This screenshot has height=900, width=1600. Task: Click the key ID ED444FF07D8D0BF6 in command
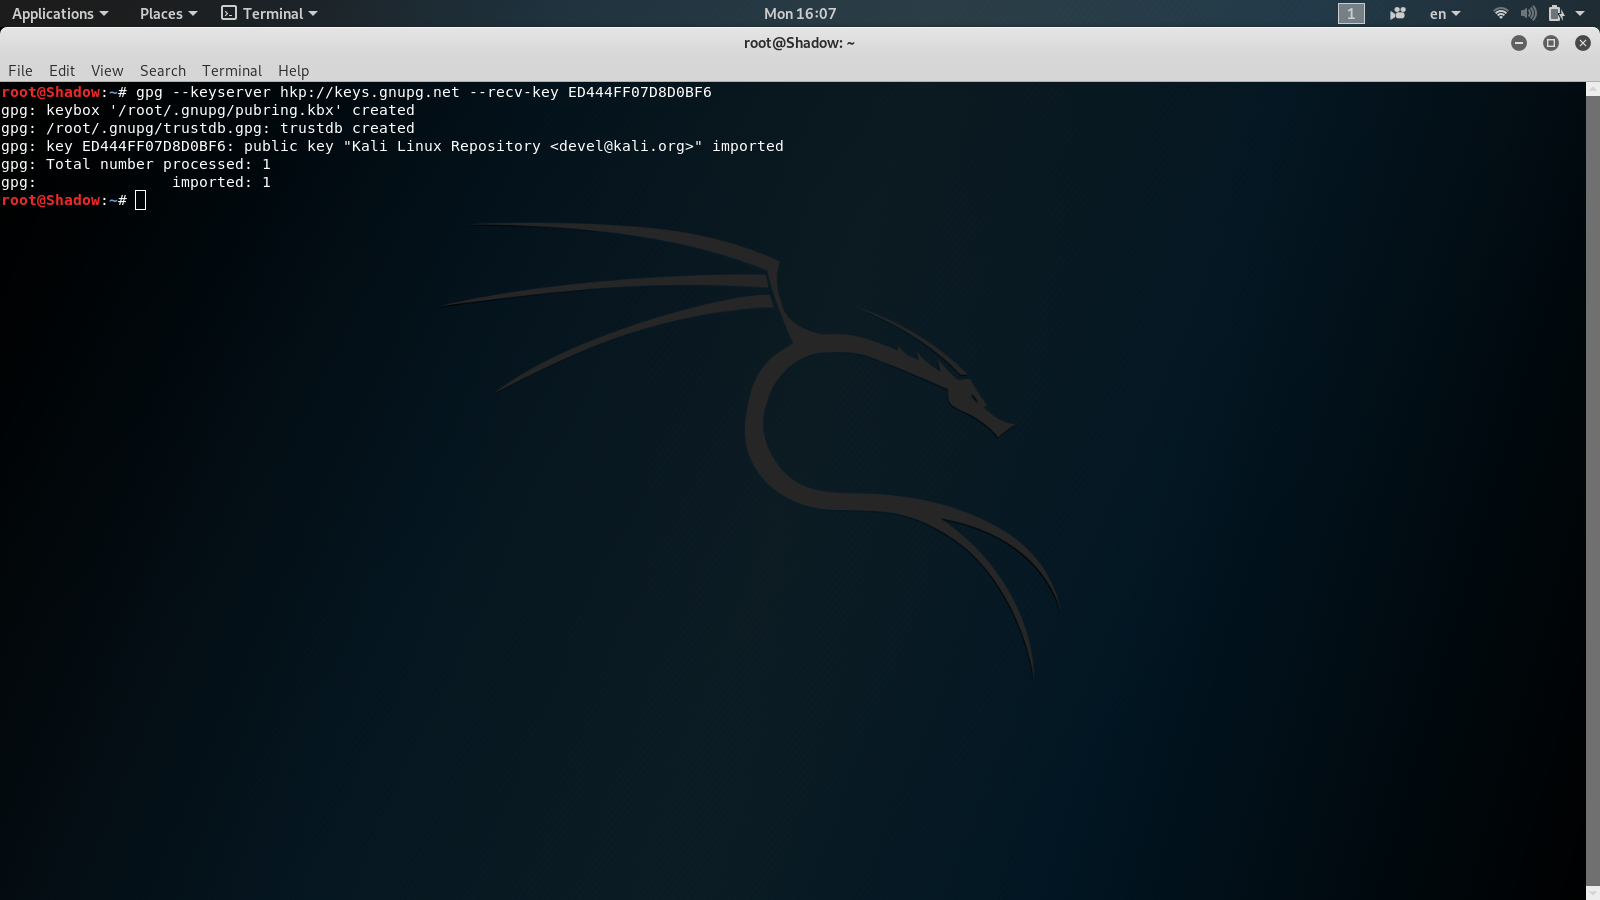(x=640, y=92)
